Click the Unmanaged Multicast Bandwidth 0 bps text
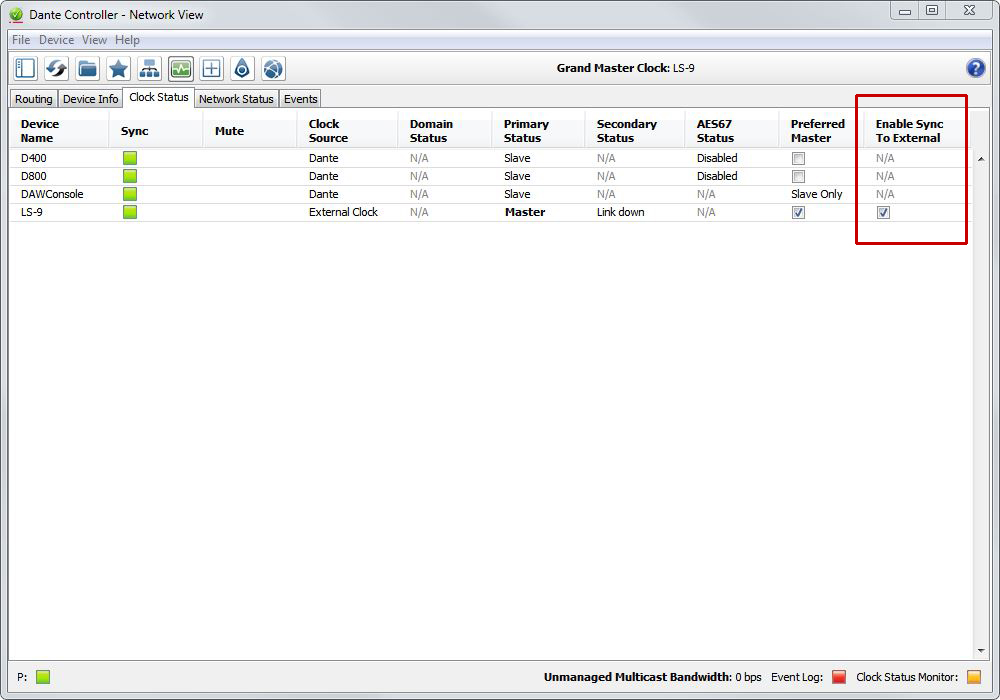1000x700 pixels. 652,677
